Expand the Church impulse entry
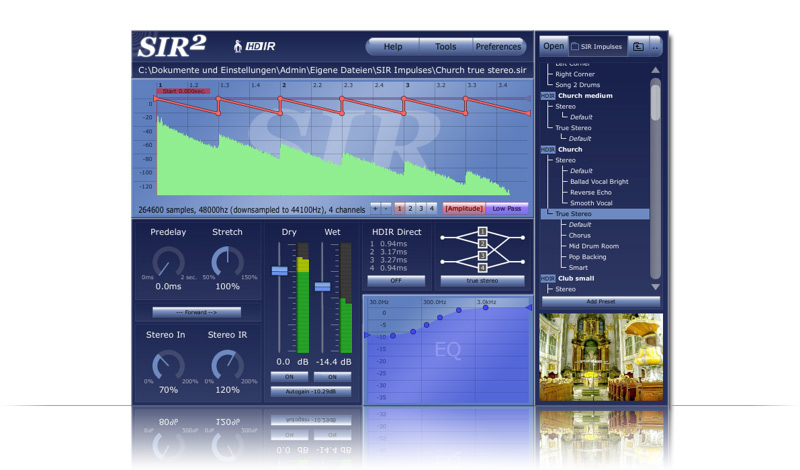 click(x=570, y=150)
